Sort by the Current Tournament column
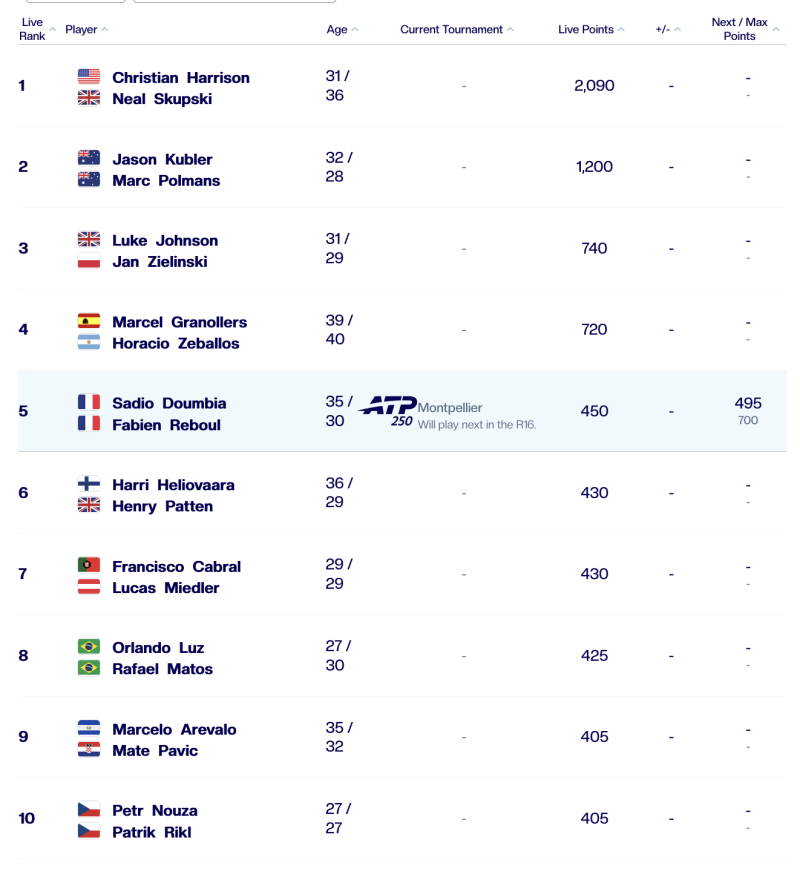Viewport: 800px width, 869px height. point(457,30)
